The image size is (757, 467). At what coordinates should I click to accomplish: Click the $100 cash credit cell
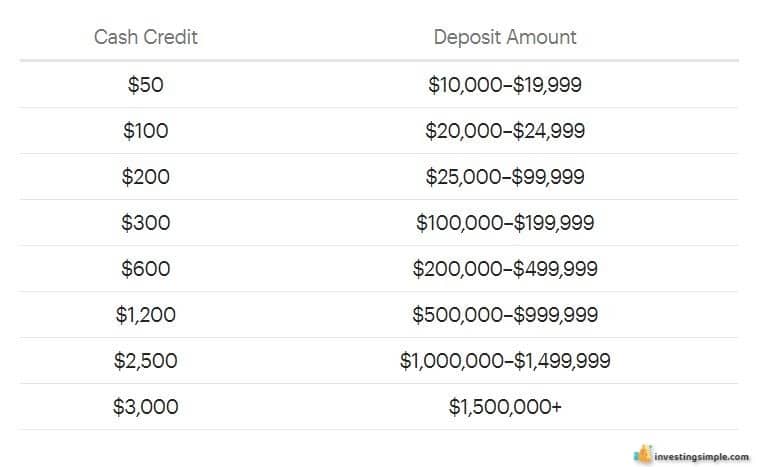pos(146,131)
